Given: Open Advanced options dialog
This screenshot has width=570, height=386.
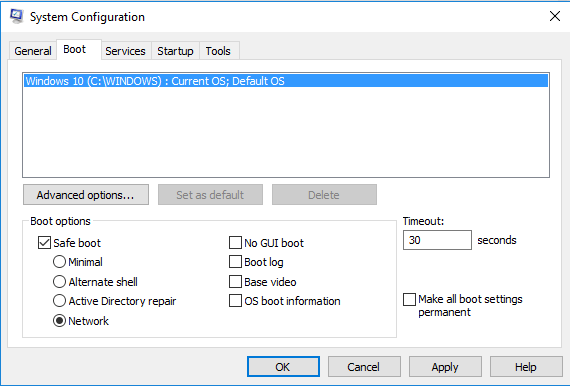Looking at the screenshot, I should (86, 195).
